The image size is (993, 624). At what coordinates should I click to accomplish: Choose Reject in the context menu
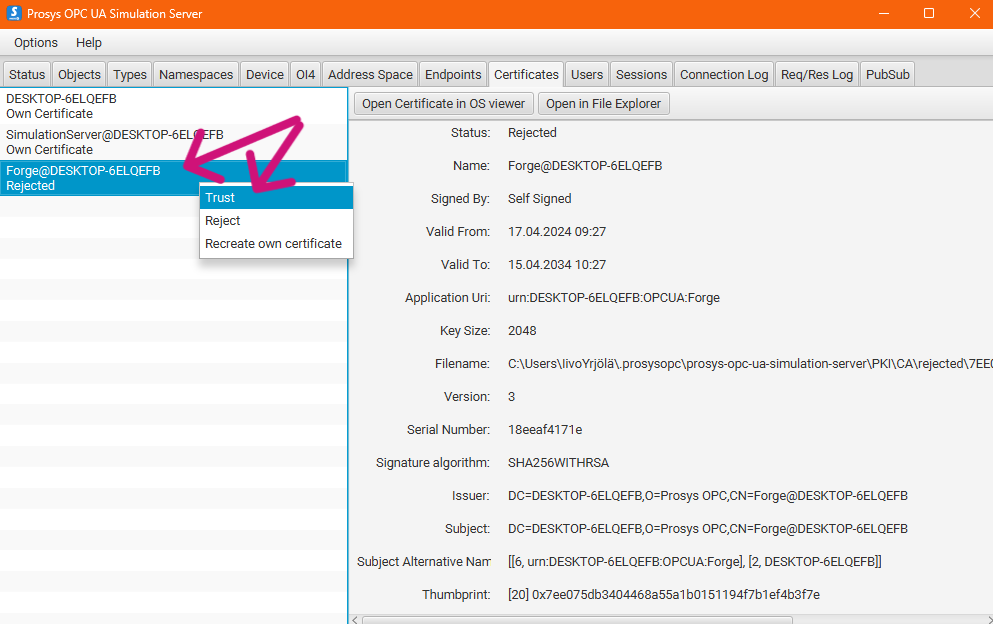(x=276, y=220)
